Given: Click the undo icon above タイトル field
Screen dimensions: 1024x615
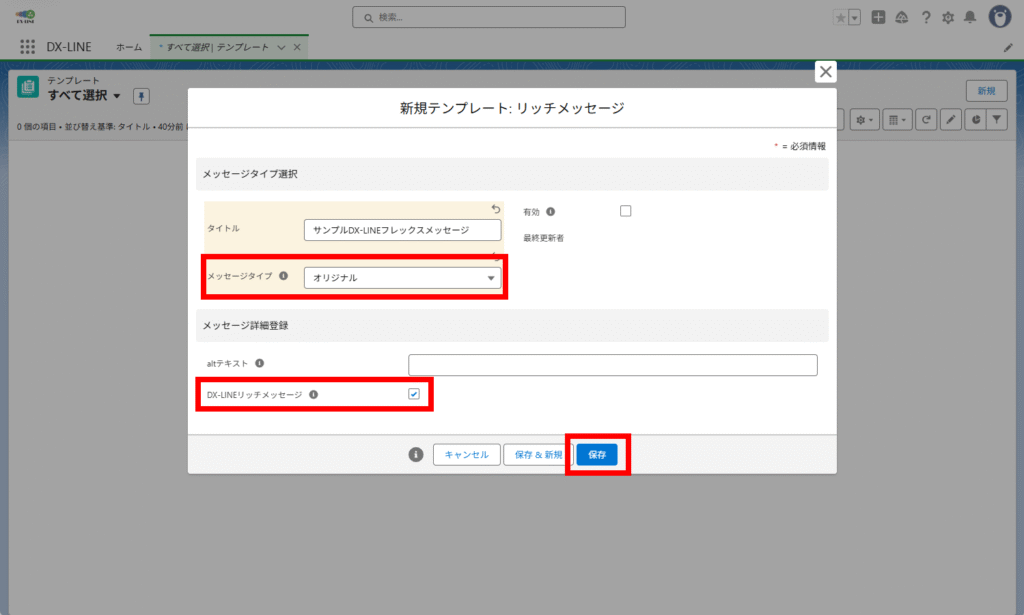Looking at the screenshot, I should (x=496, y=208).
